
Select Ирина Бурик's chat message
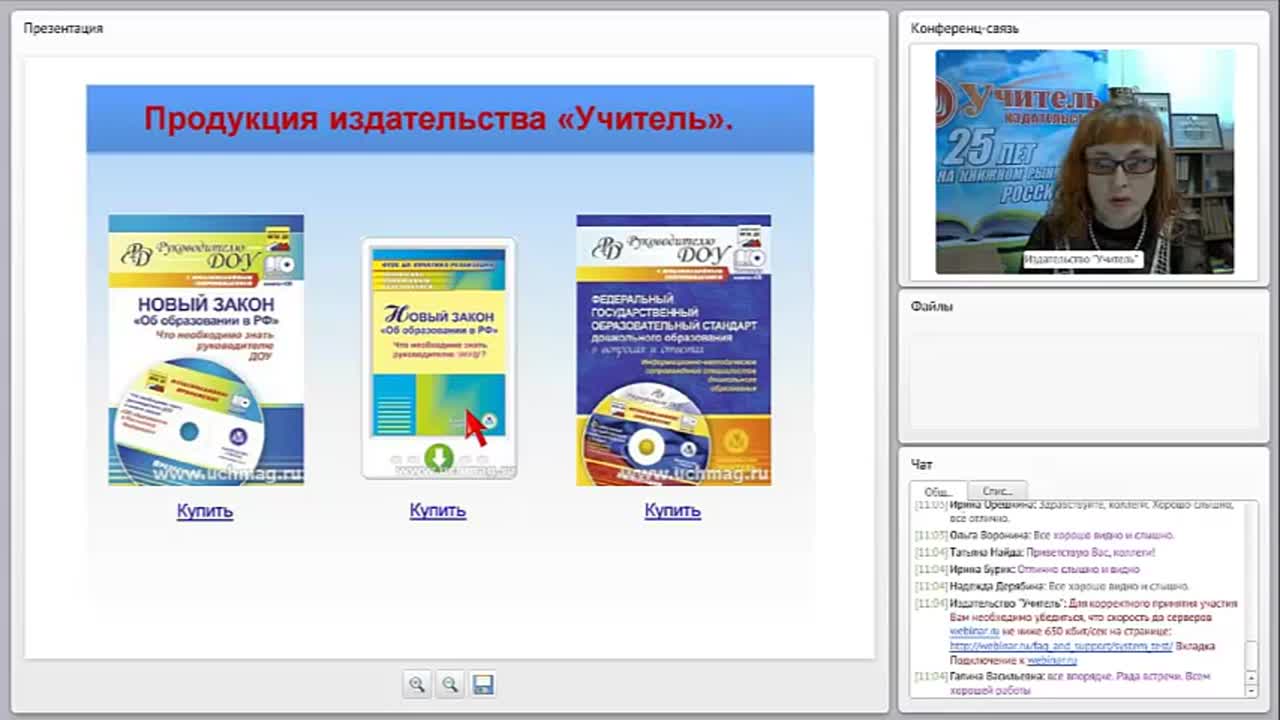tap(1027, 569)
